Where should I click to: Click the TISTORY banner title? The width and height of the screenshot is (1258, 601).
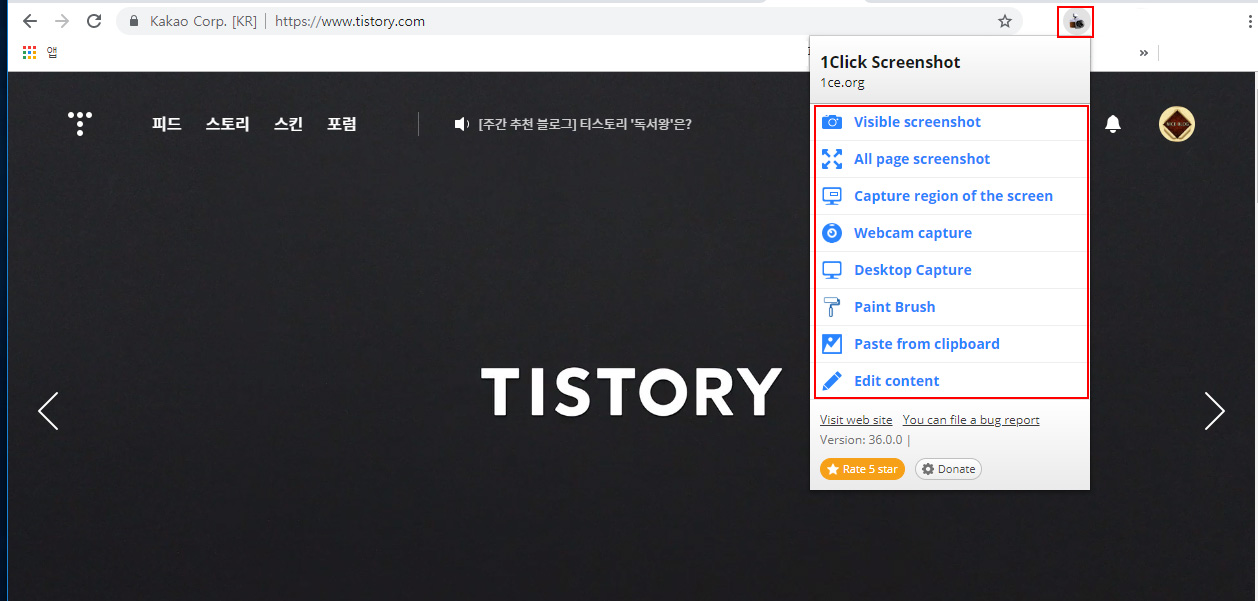click(632, 391)
